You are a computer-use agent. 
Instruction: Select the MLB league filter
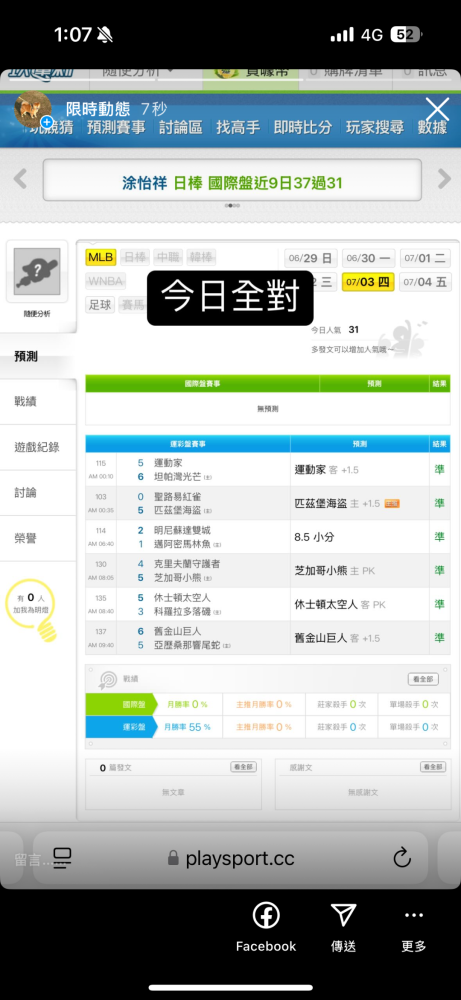[x=101, y=258]
